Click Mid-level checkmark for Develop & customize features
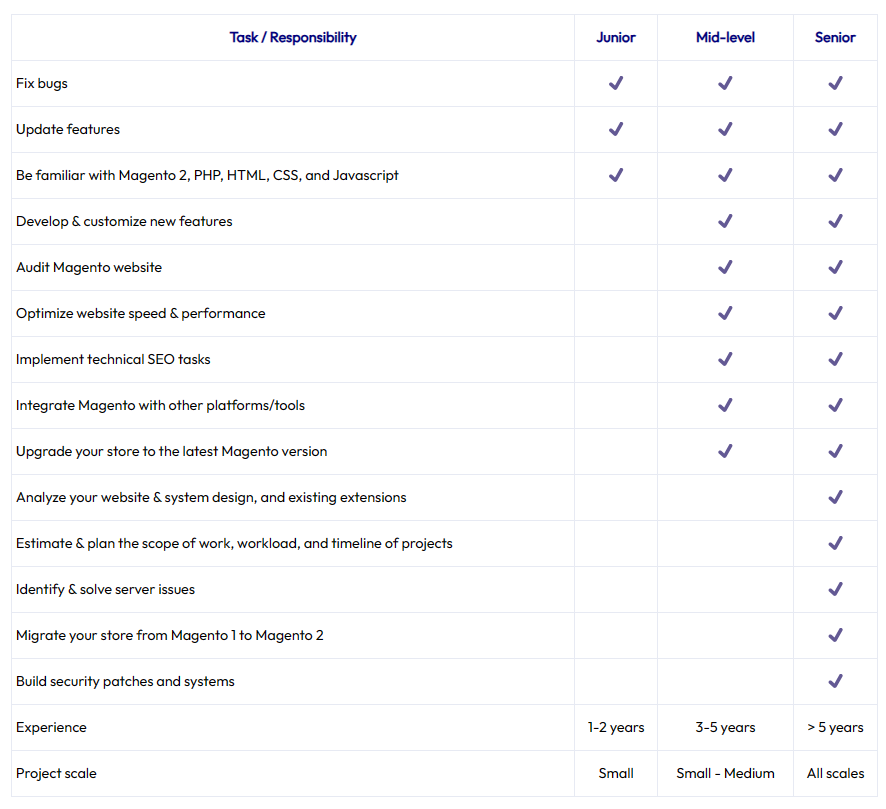The height and width of the screenshot is (809, 886). [x=725, y=221]
